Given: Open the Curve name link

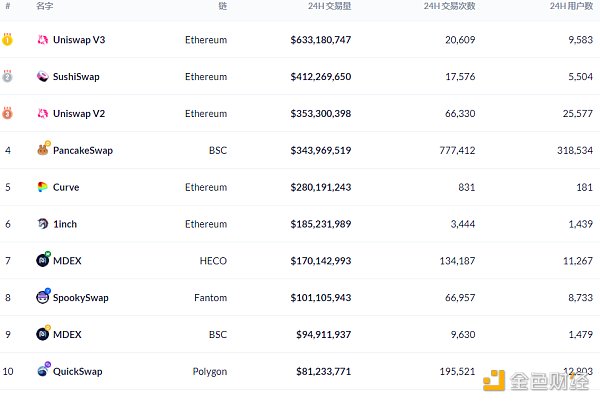Looking at the screenshot, I should (66, 187).
